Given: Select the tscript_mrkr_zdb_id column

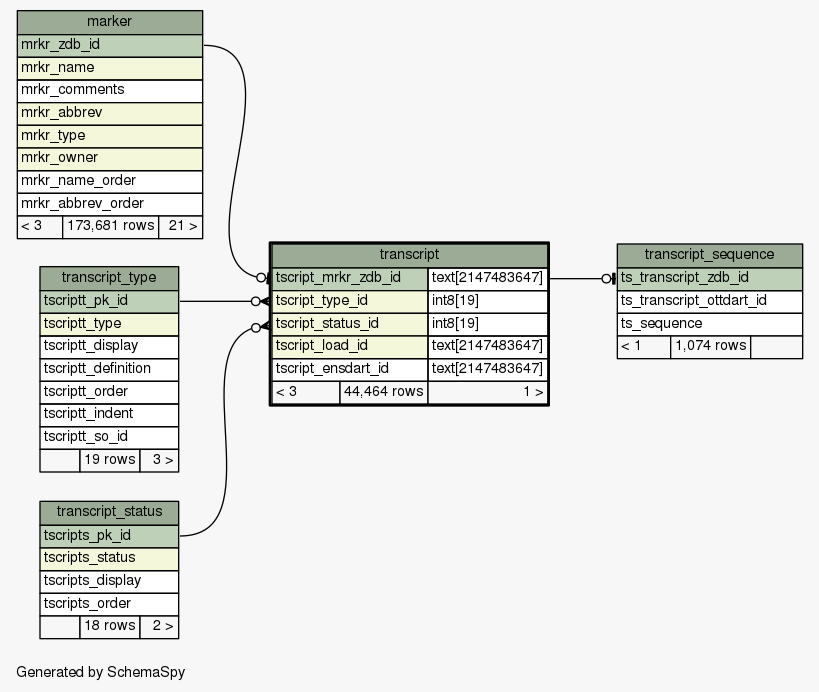Looking at the screenshot, I should click(350, 277).
